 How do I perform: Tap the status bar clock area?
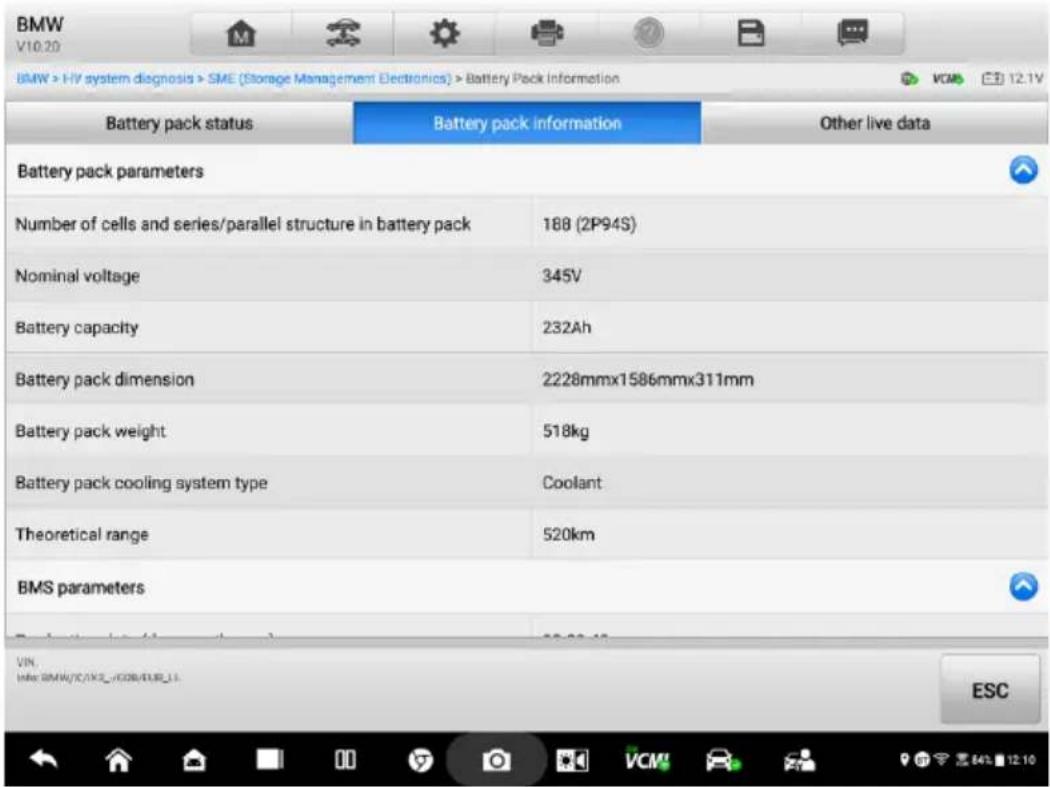pos(1021,760)
